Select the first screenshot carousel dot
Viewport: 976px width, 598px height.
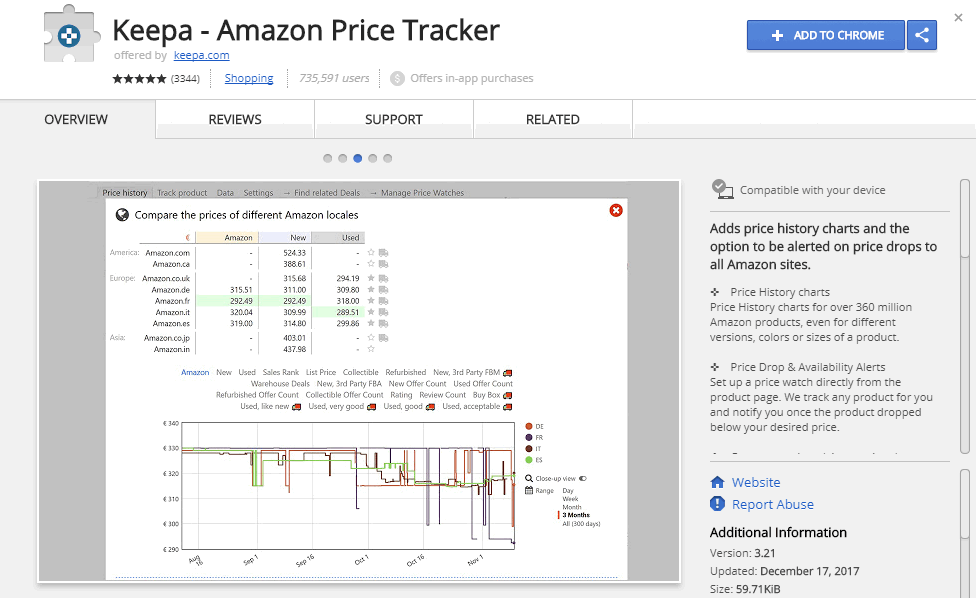coord(327,158)
